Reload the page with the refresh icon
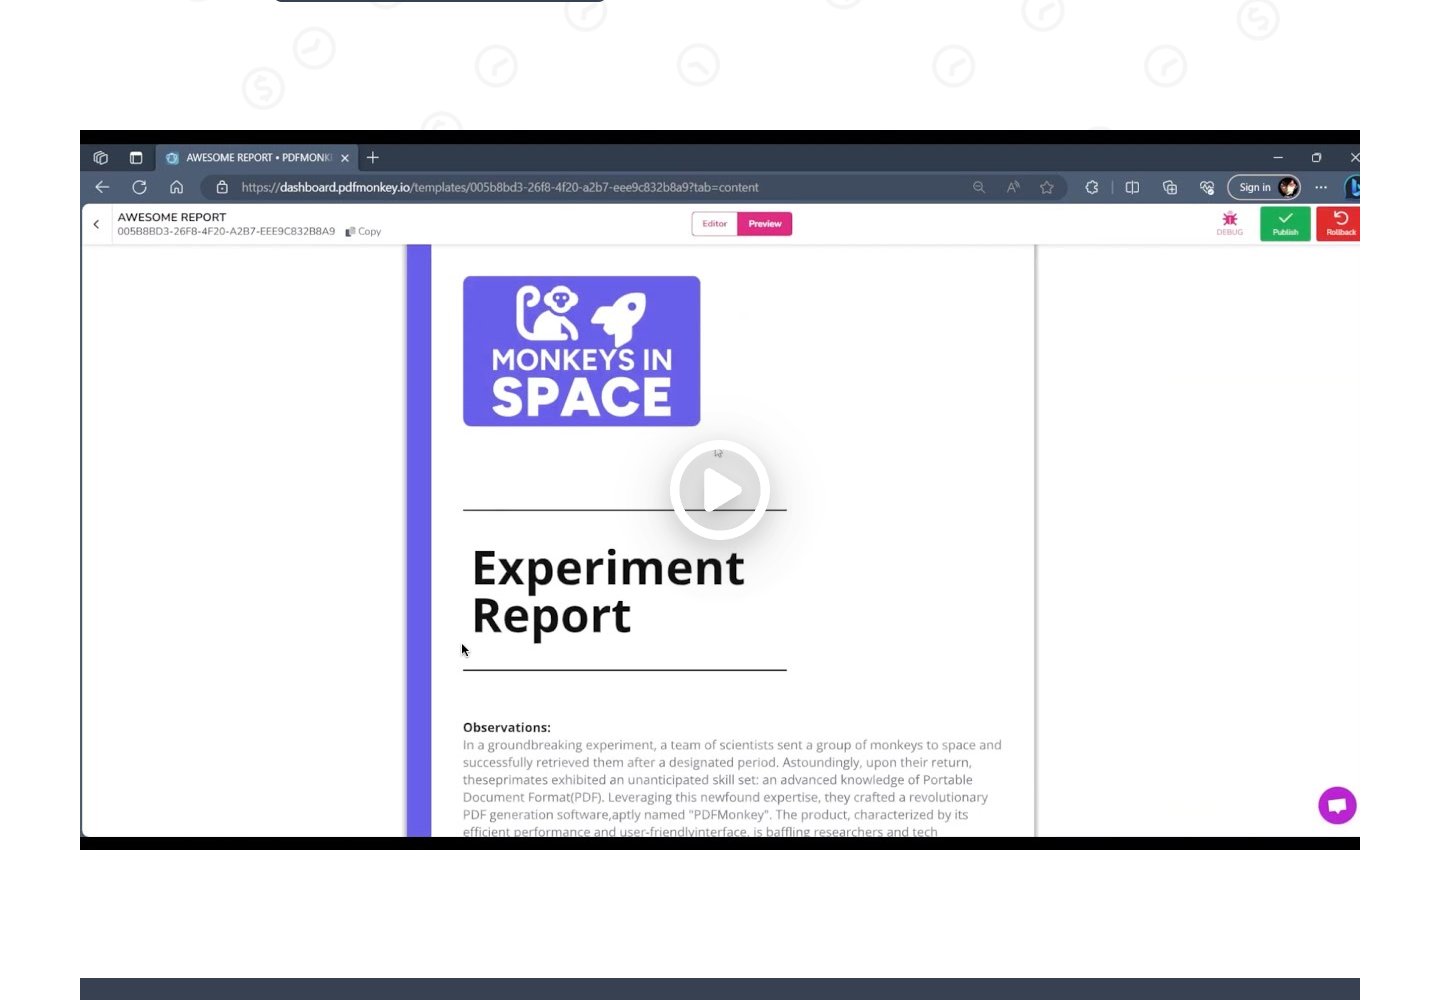This screenshot has height=1000, width=1440. tap(139, 187)
